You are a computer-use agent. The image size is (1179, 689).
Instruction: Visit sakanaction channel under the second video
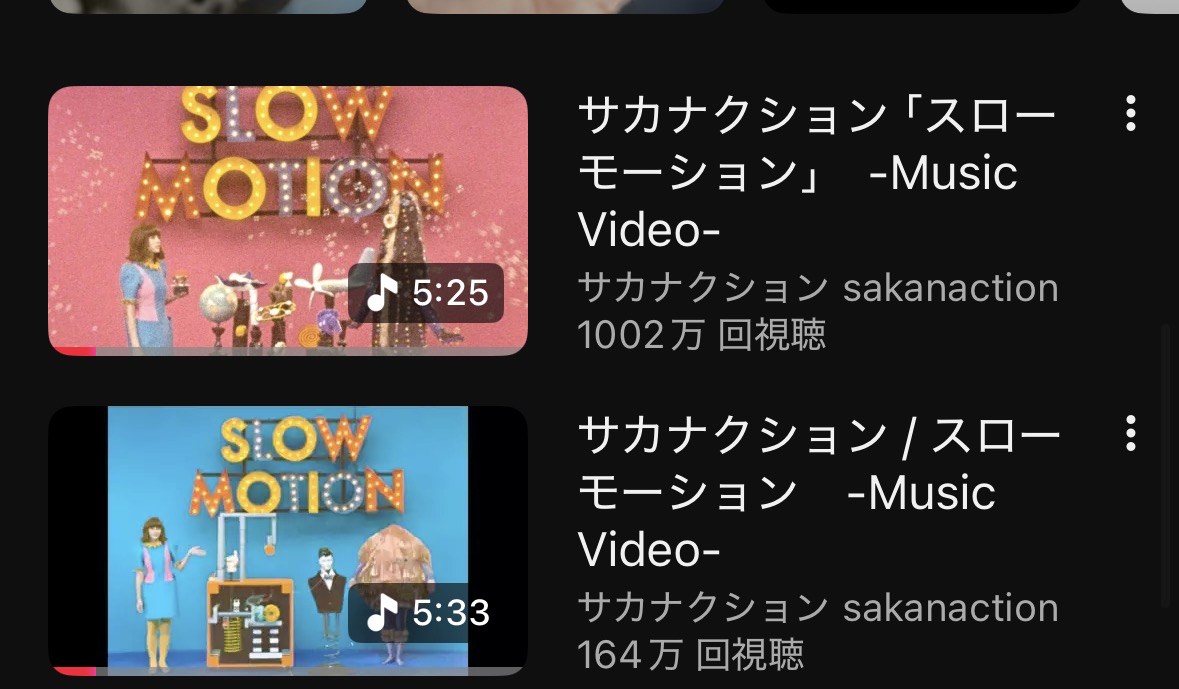[818, 608]
